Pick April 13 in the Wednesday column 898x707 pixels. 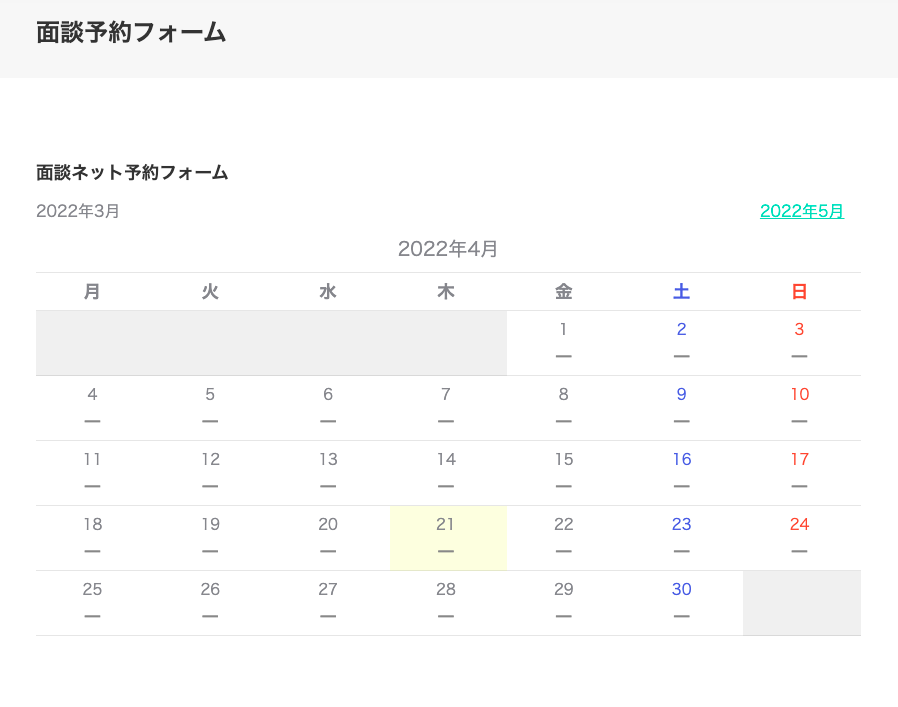point(328,471)
